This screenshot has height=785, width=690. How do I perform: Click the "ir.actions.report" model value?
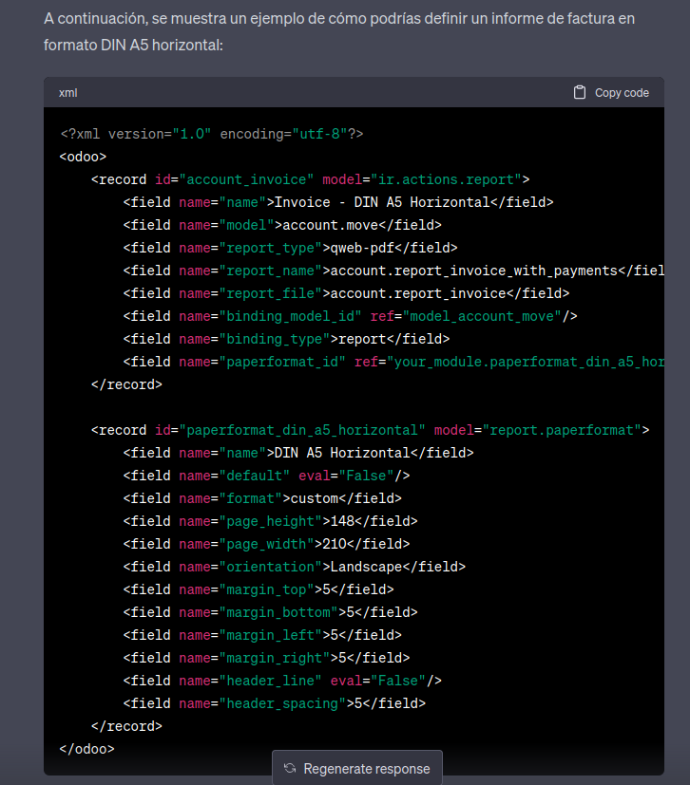445,180
